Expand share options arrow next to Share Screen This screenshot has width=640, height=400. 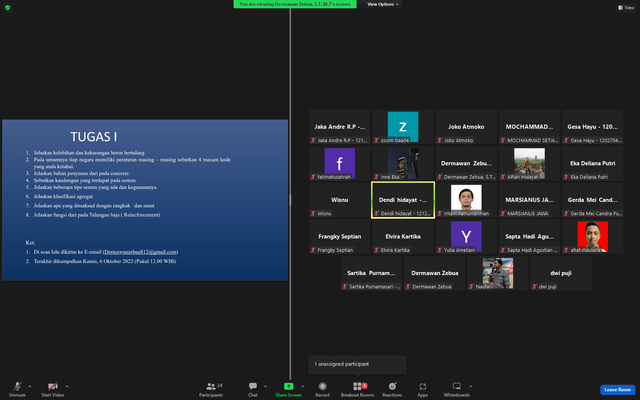302,386
